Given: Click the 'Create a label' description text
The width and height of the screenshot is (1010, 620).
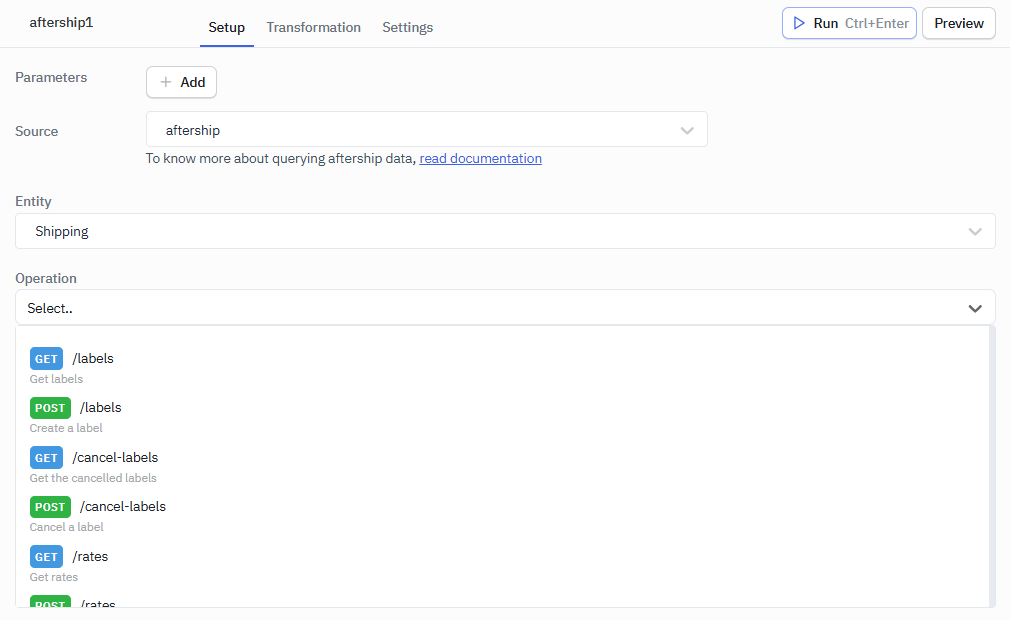Looking at the screenshot, I should [x=66, y=428].
